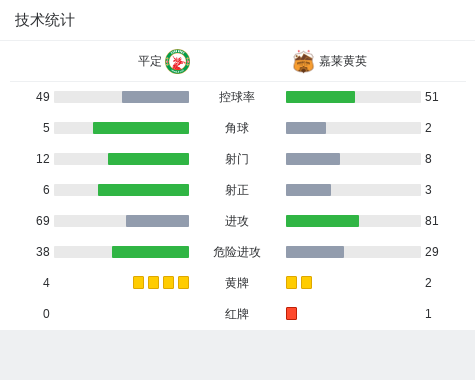The height and width of the screenshot is (380, 475).
Task: Click the red card icon for 嘉莱黄英
Action: pos(291,313)
